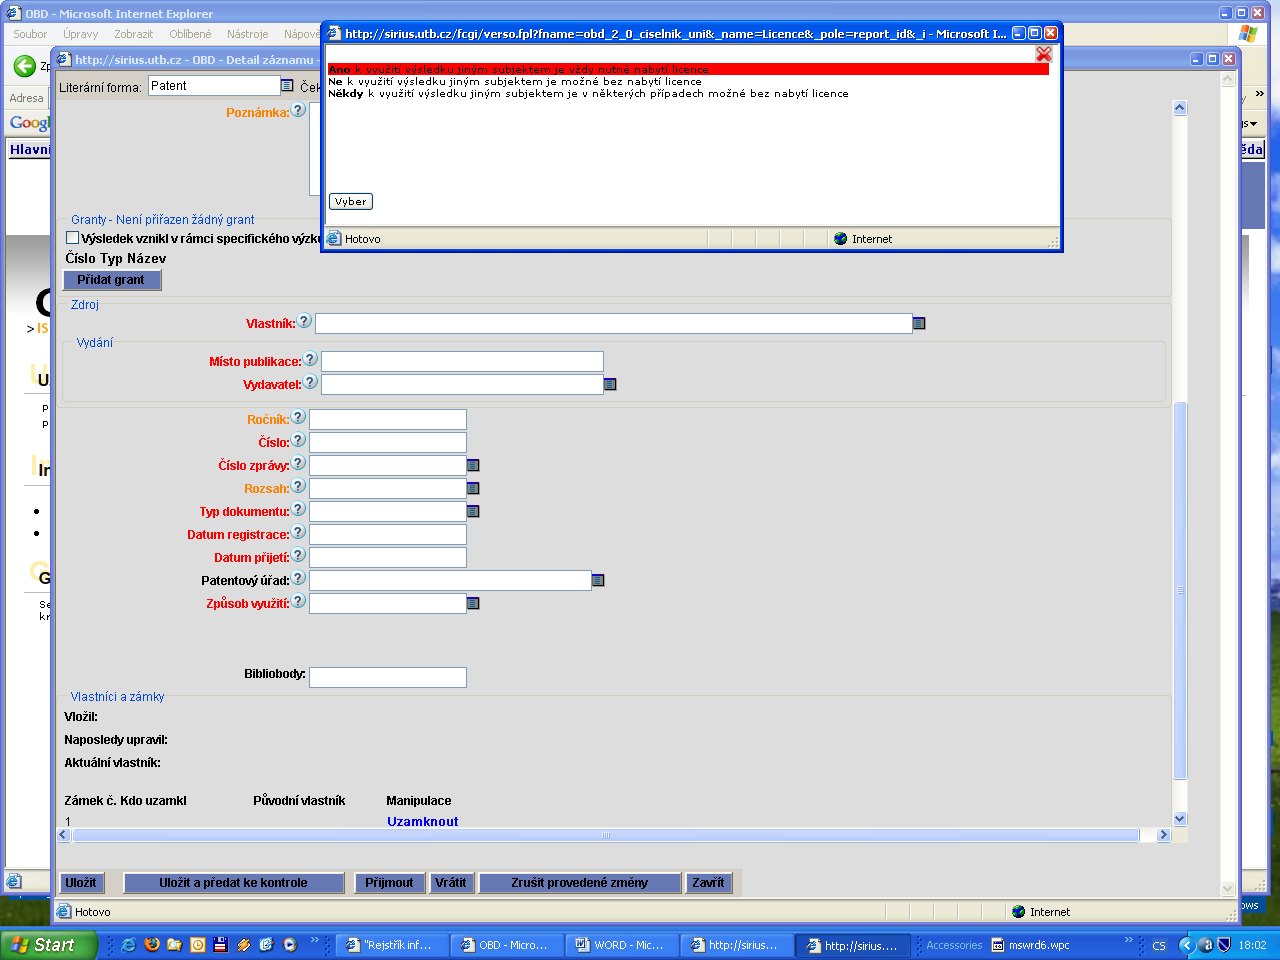1280x960 pixels.
Task: Open the code list picker for Rozsah
Action: tap(473, 488)
